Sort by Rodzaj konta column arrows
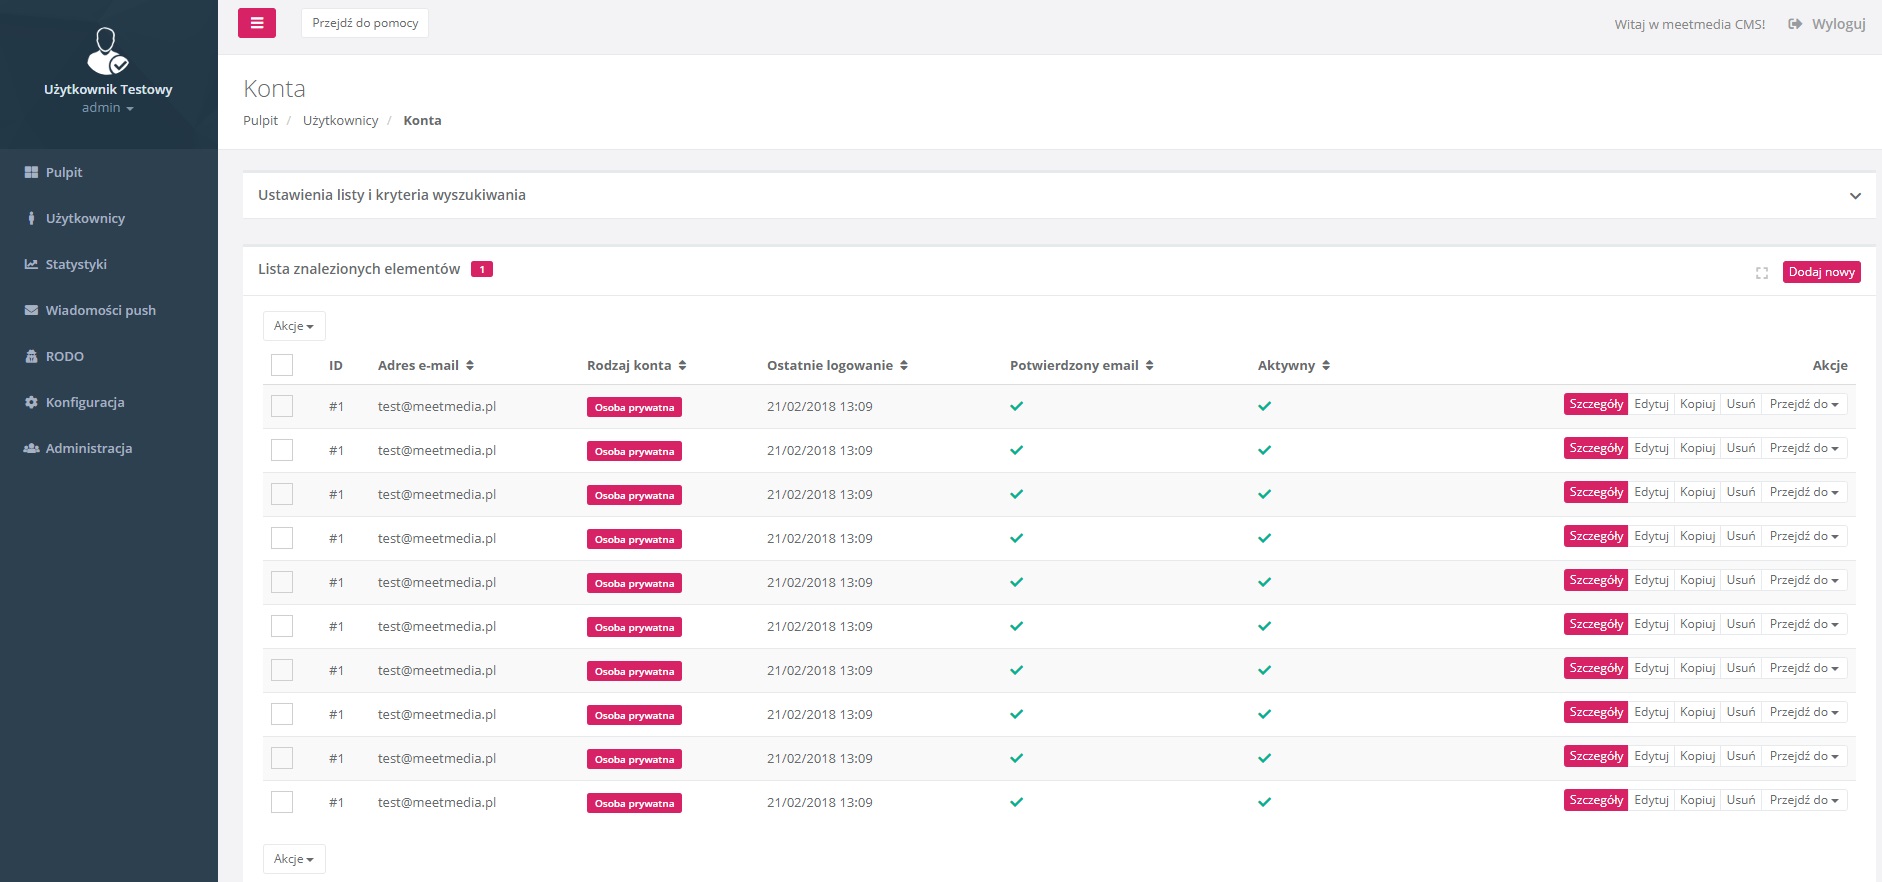Screen dimensions: 1882x882 point(682,366)
